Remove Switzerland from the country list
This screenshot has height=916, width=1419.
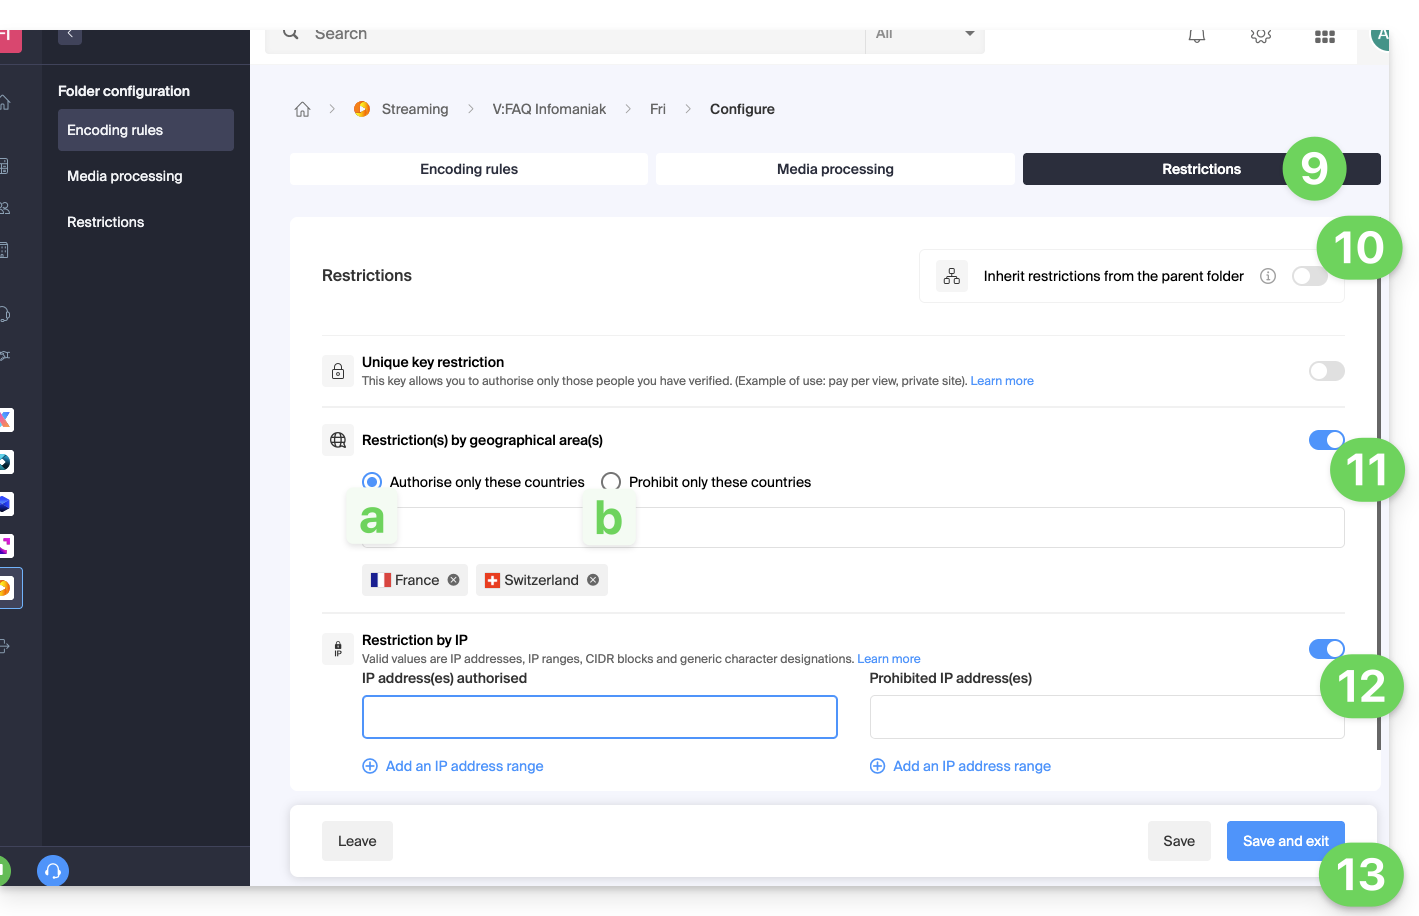[x=593, y=580]
